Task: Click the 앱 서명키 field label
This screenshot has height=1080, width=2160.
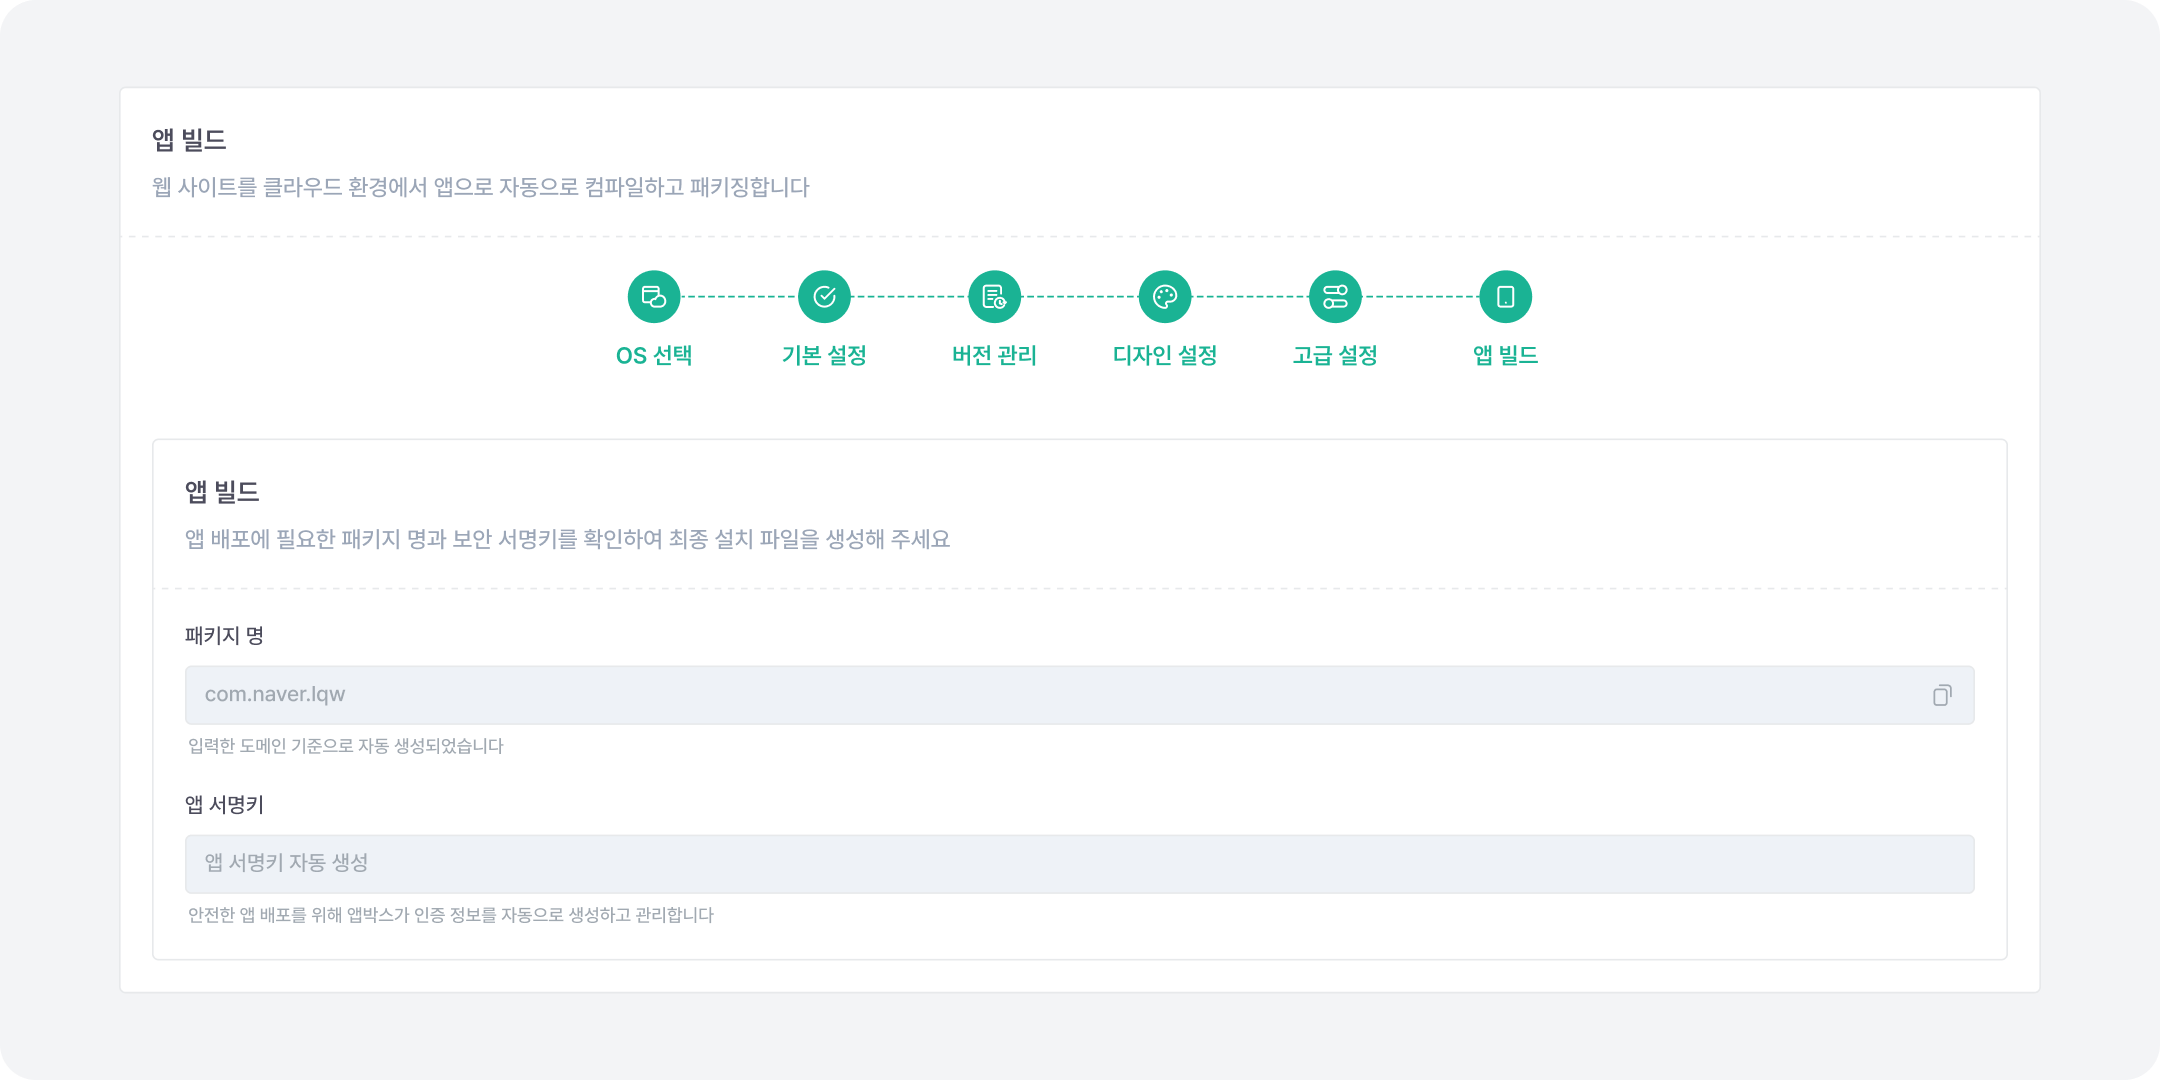Action: coord(225,805)
